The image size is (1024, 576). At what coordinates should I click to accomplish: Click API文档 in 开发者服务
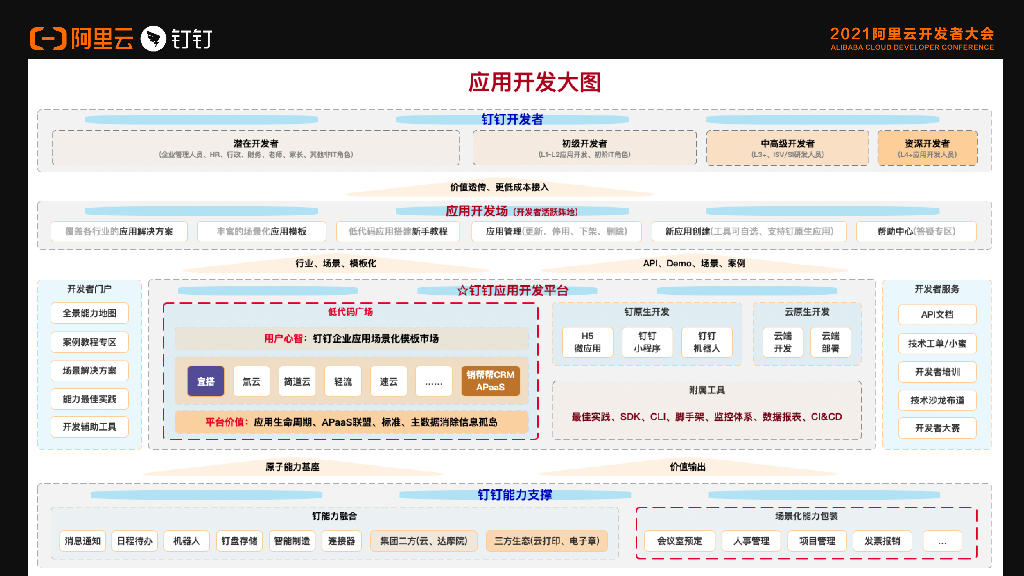[x=937, y=315]
